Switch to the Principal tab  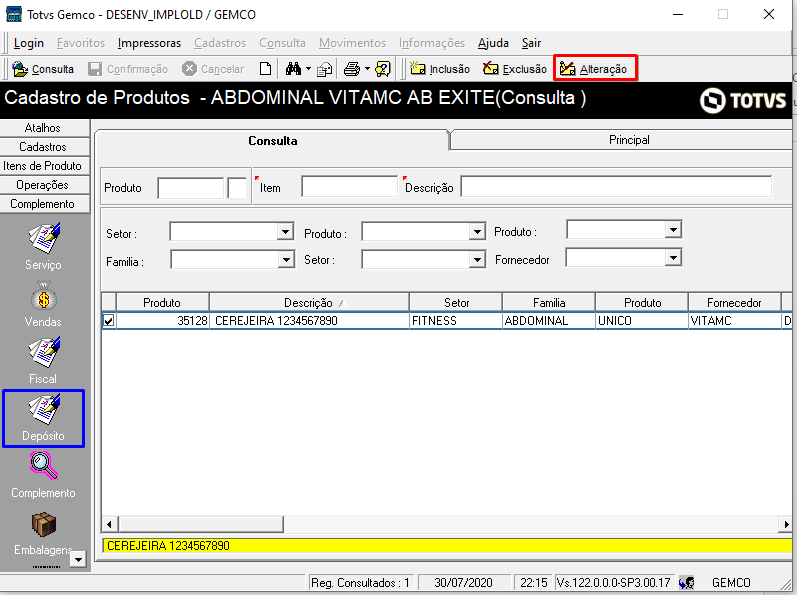click(x=621, y=140)
